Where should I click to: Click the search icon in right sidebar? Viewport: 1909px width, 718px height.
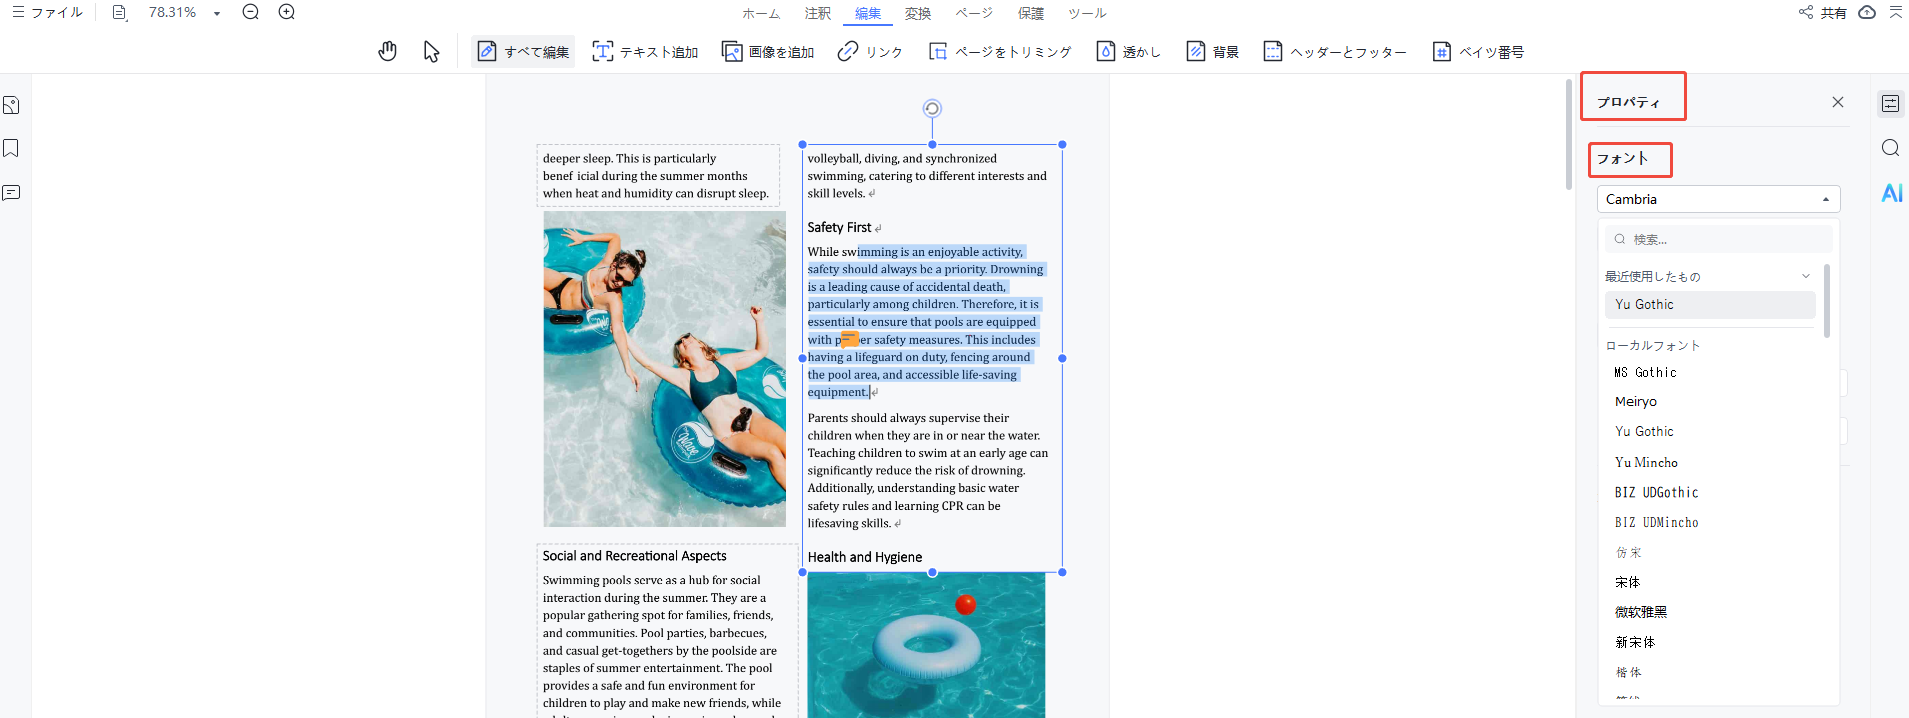(1890, 148)
